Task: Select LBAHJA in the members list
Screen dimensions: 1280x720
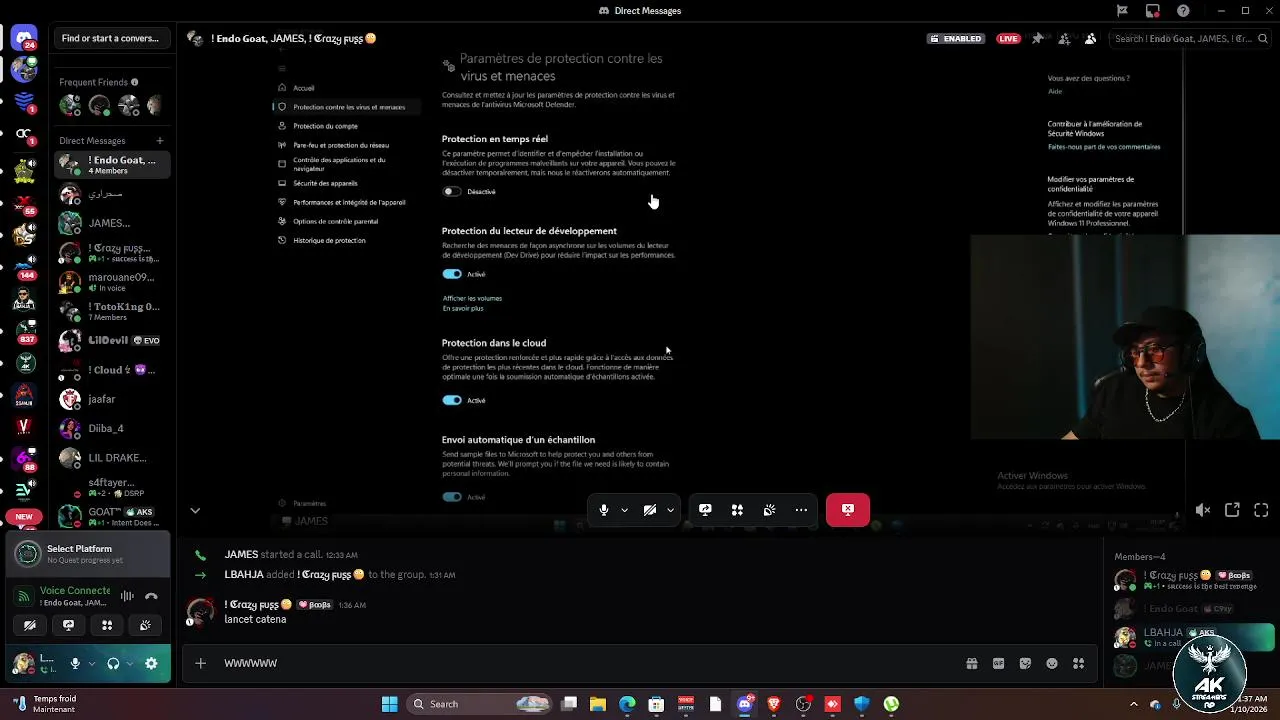Action: click(1192, 636)
